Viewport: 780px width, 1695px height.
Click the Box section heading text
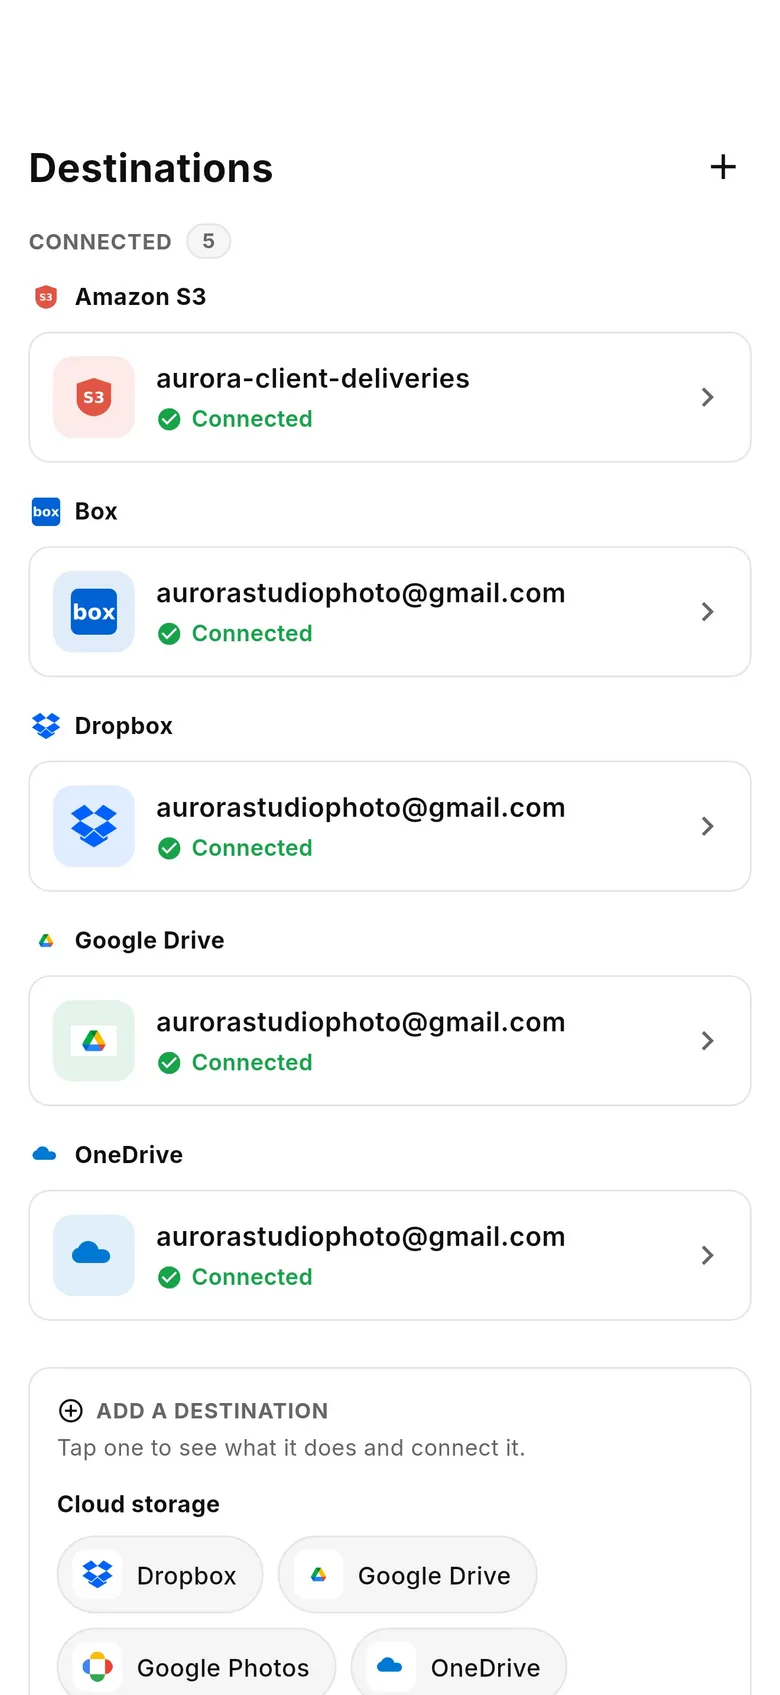pos(96,511)
